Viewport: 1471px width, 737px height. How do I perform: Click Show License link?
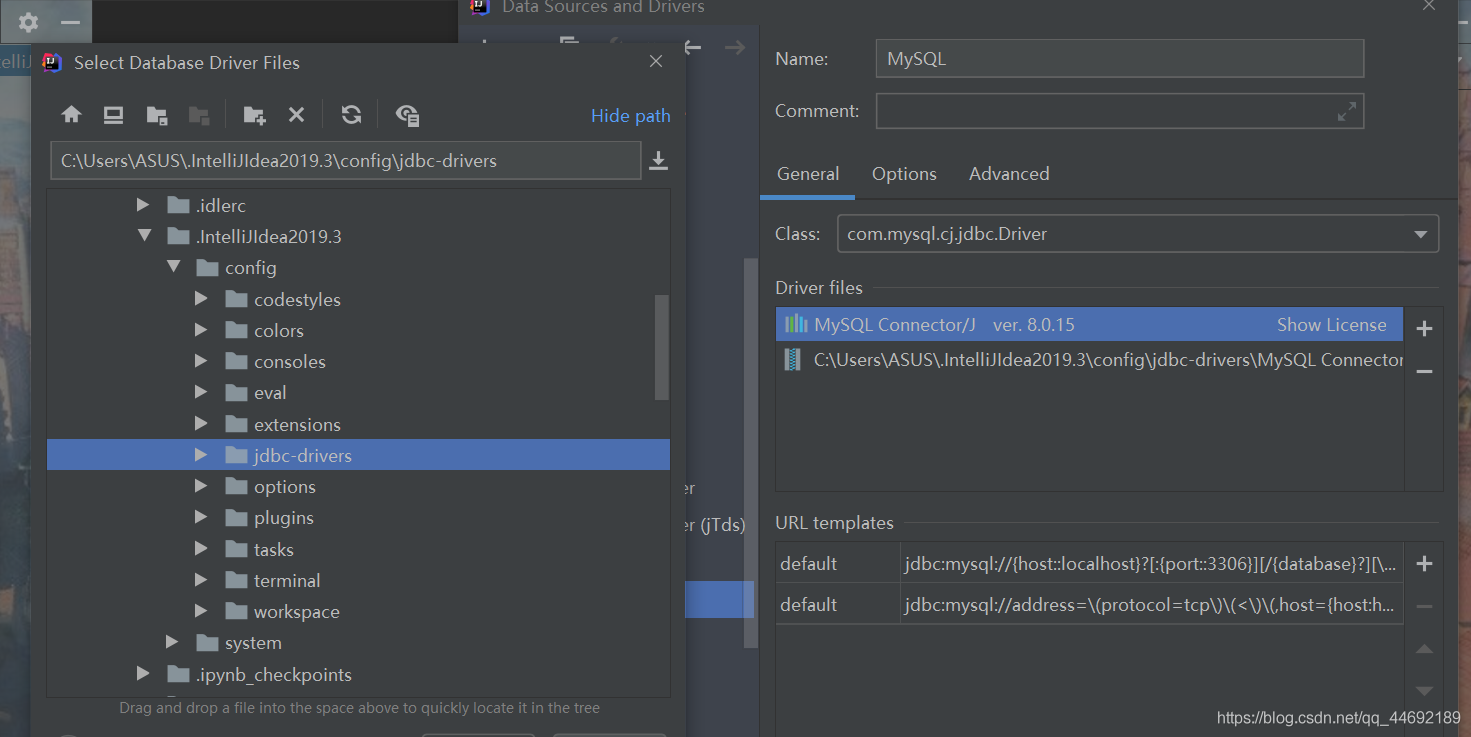1332,325
